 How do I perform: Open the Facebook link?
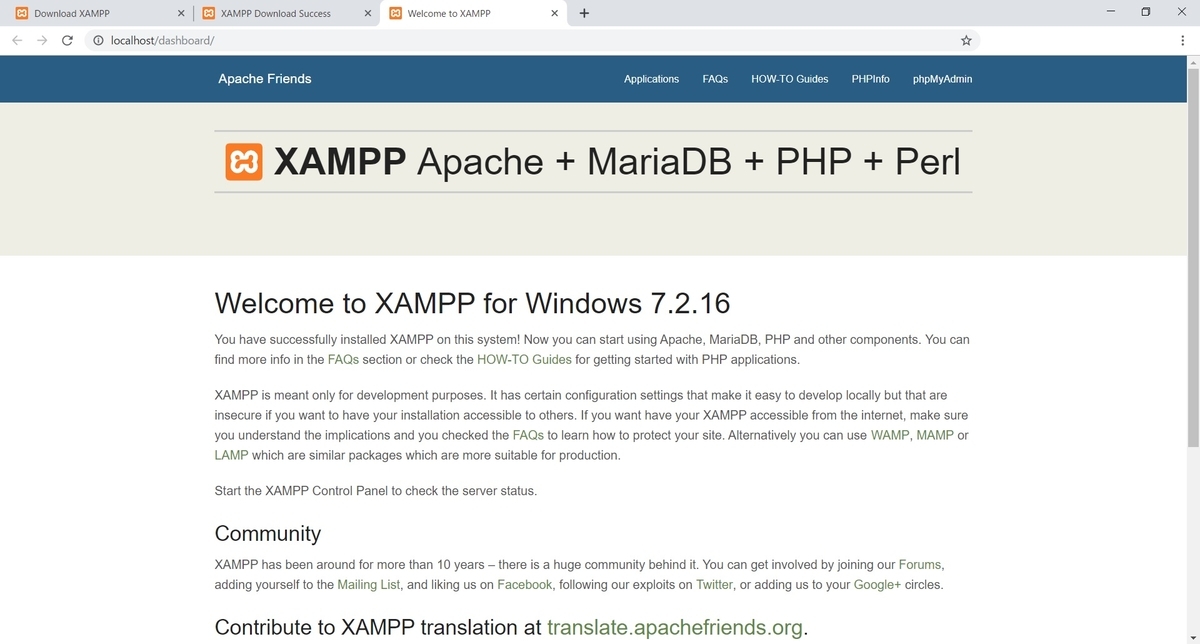click(x=524, y=585)
